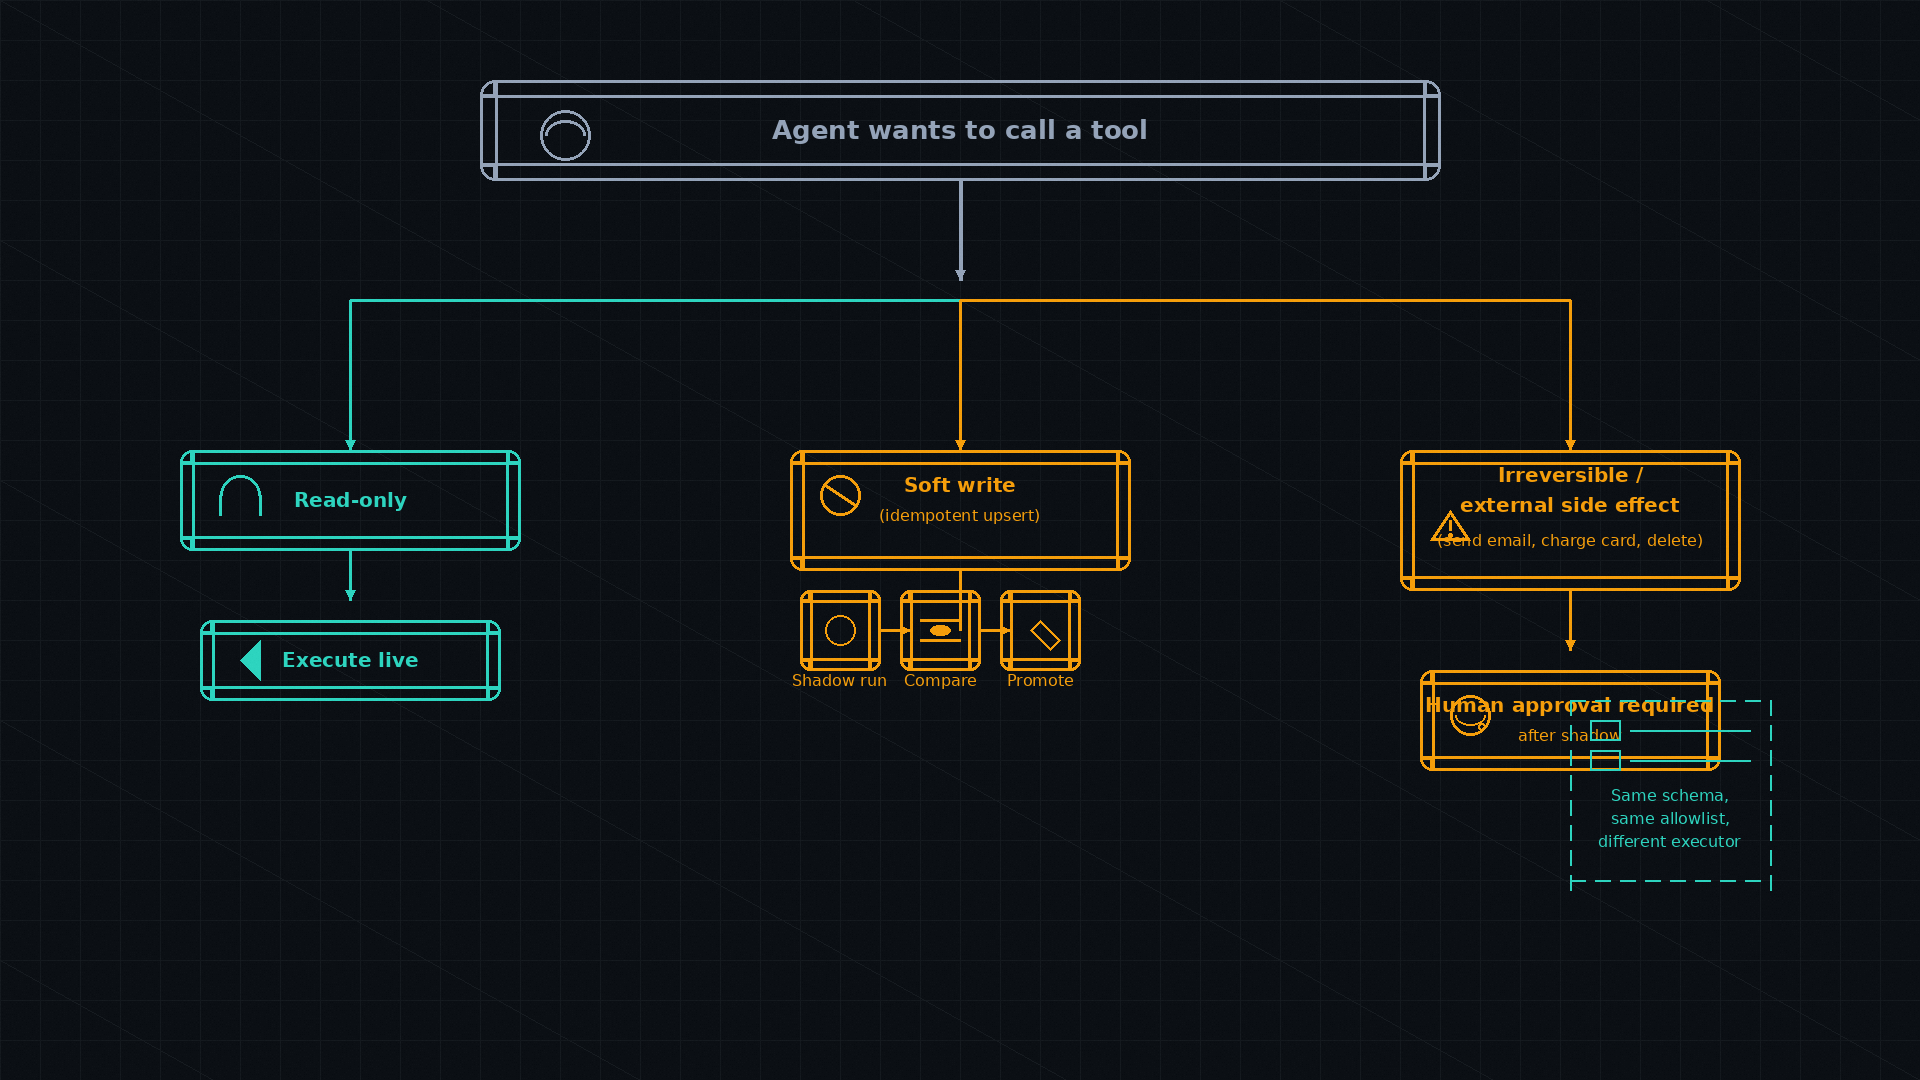Select the Execute live node

[350, 660]
